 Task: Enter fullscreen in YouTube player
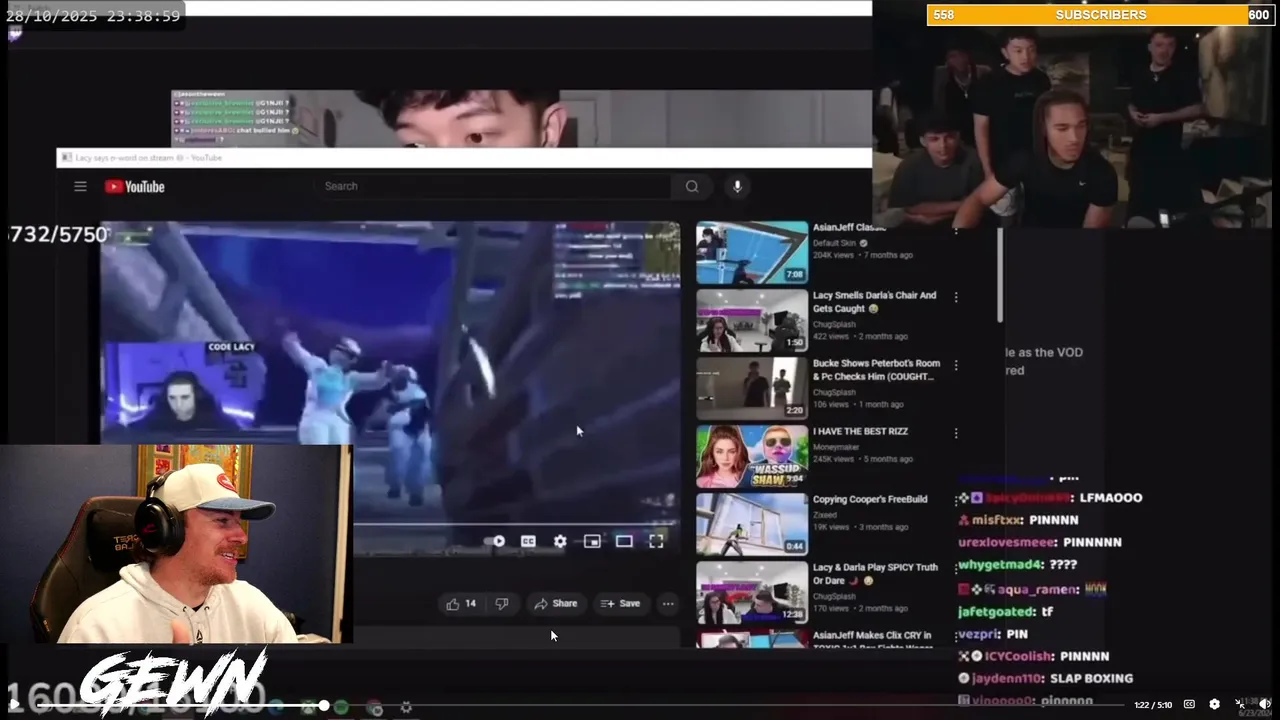656,541
